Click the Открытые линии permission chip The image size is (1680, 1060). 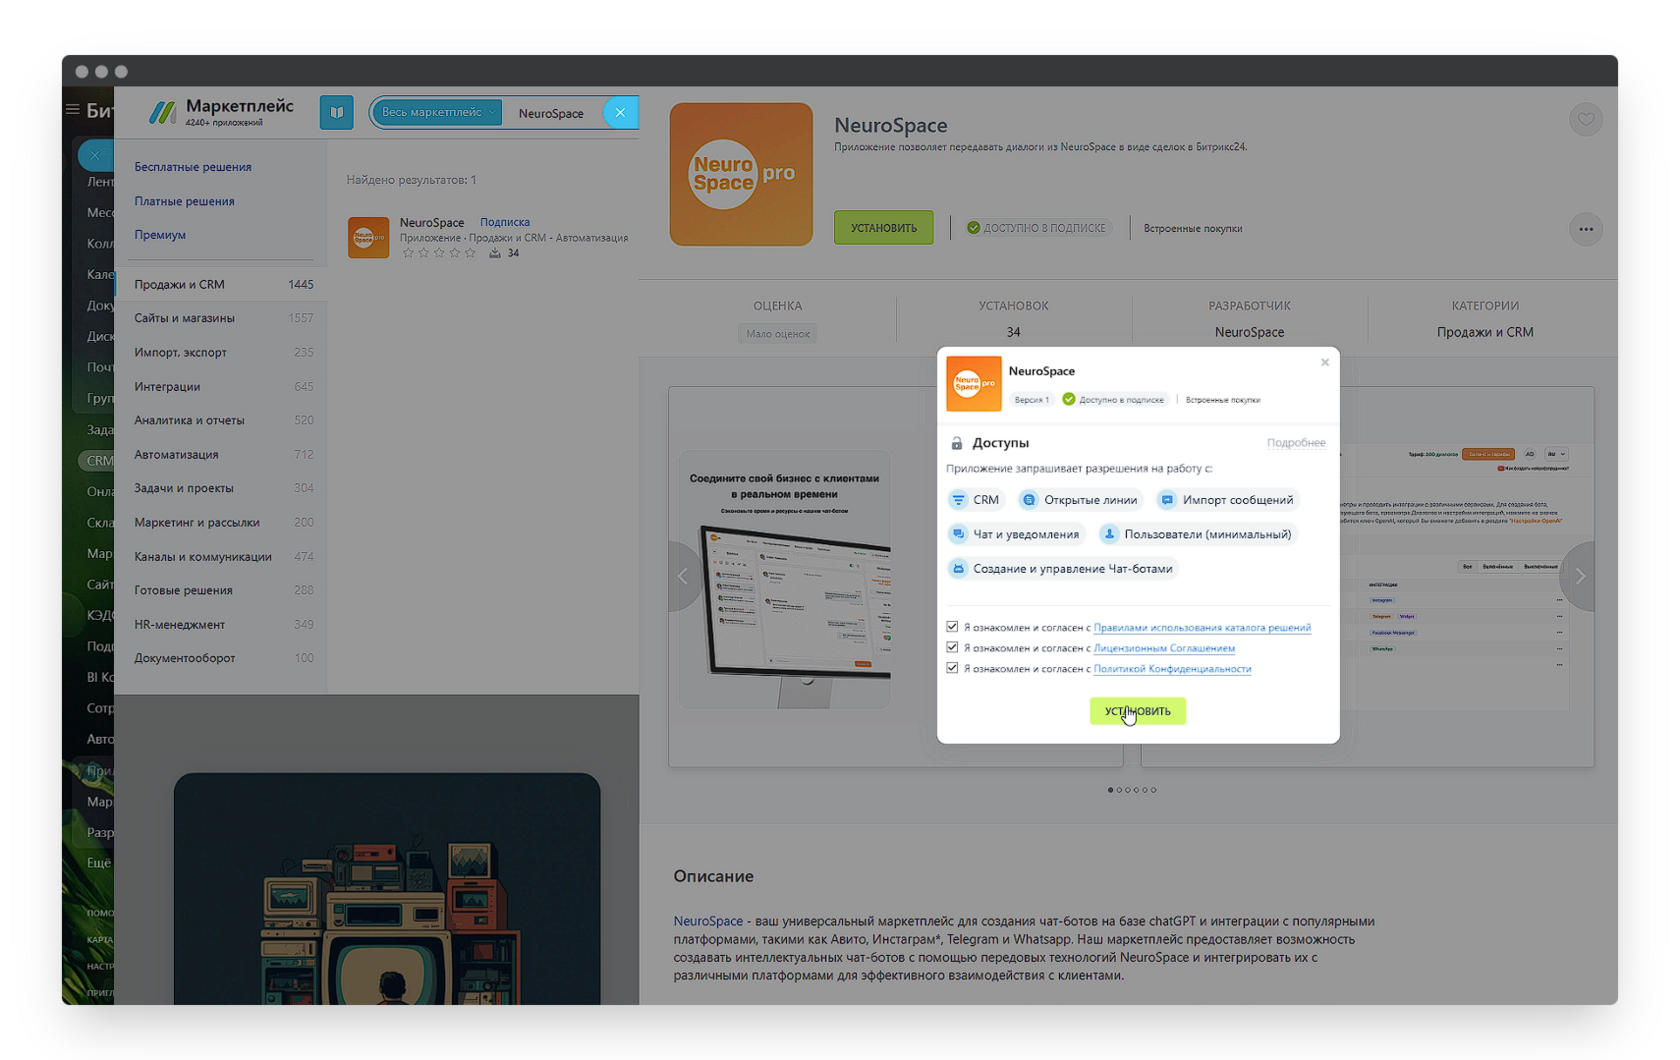click(x=1079, y=500)
